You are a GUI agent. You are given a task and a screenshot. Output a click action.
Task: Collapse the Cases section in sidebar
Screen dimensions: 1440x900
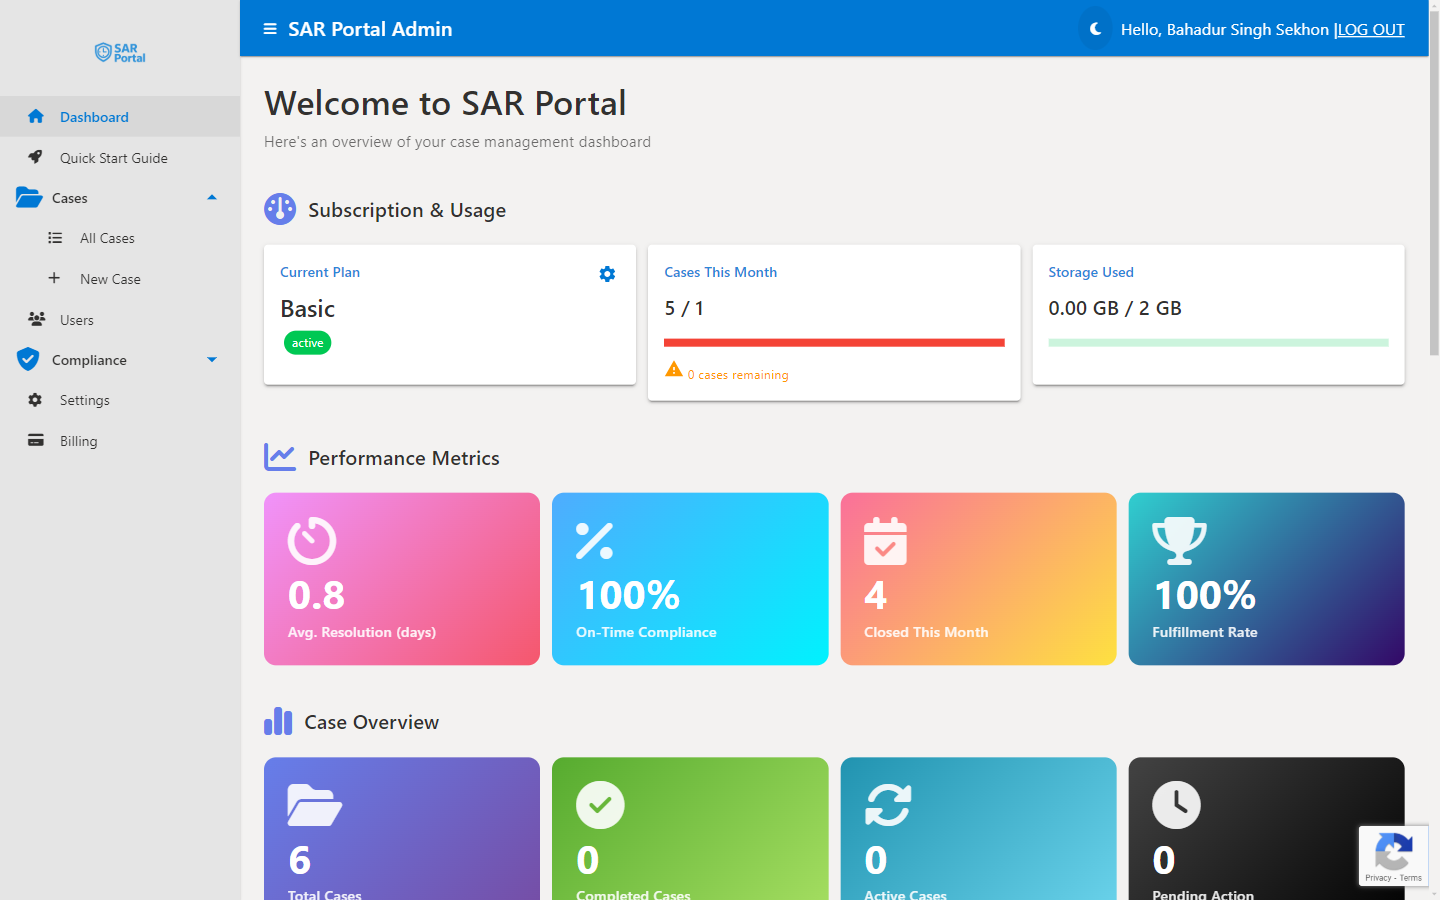tap(211, 197)
